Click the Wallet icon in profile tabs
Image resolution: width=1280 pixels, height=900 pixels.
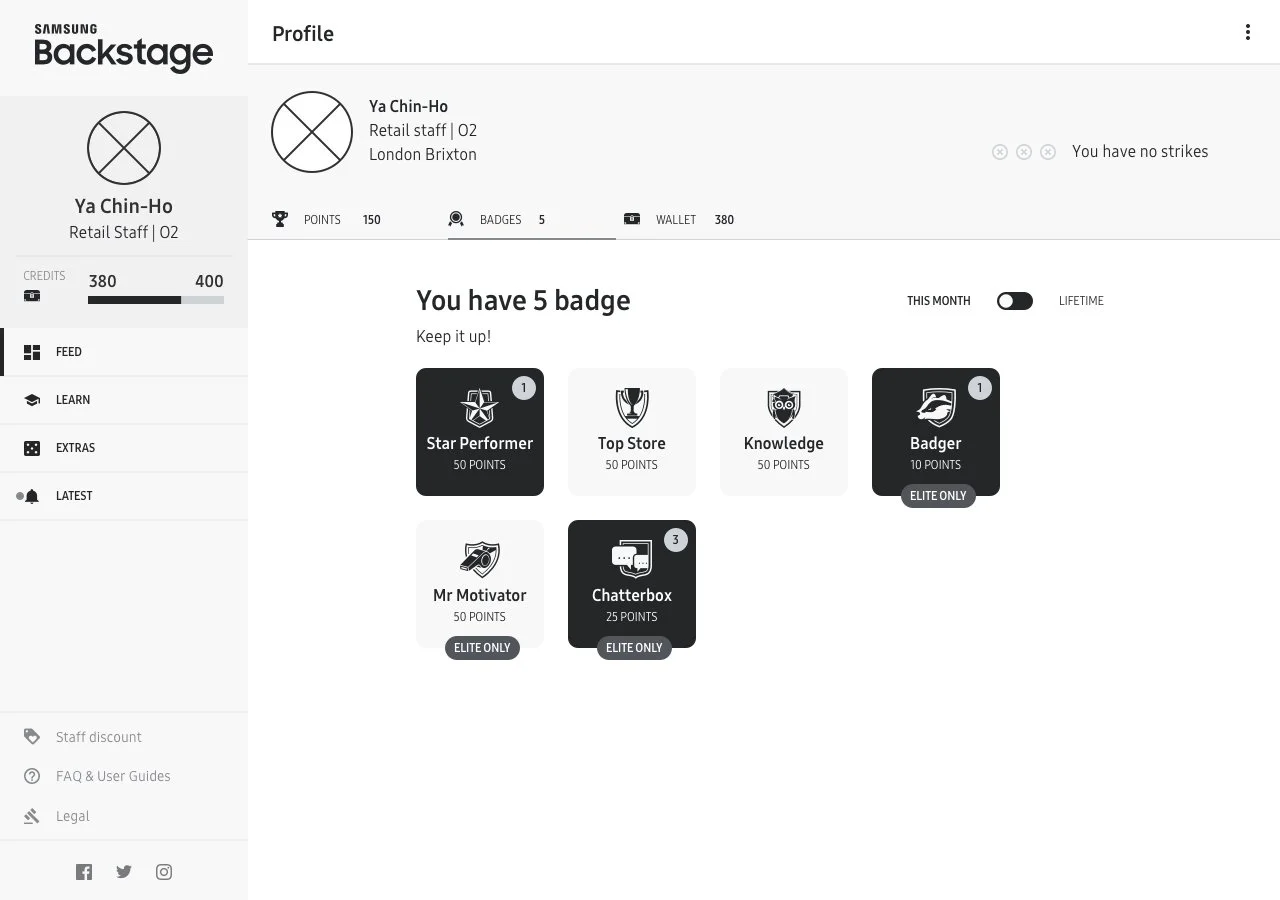[632, 219]
